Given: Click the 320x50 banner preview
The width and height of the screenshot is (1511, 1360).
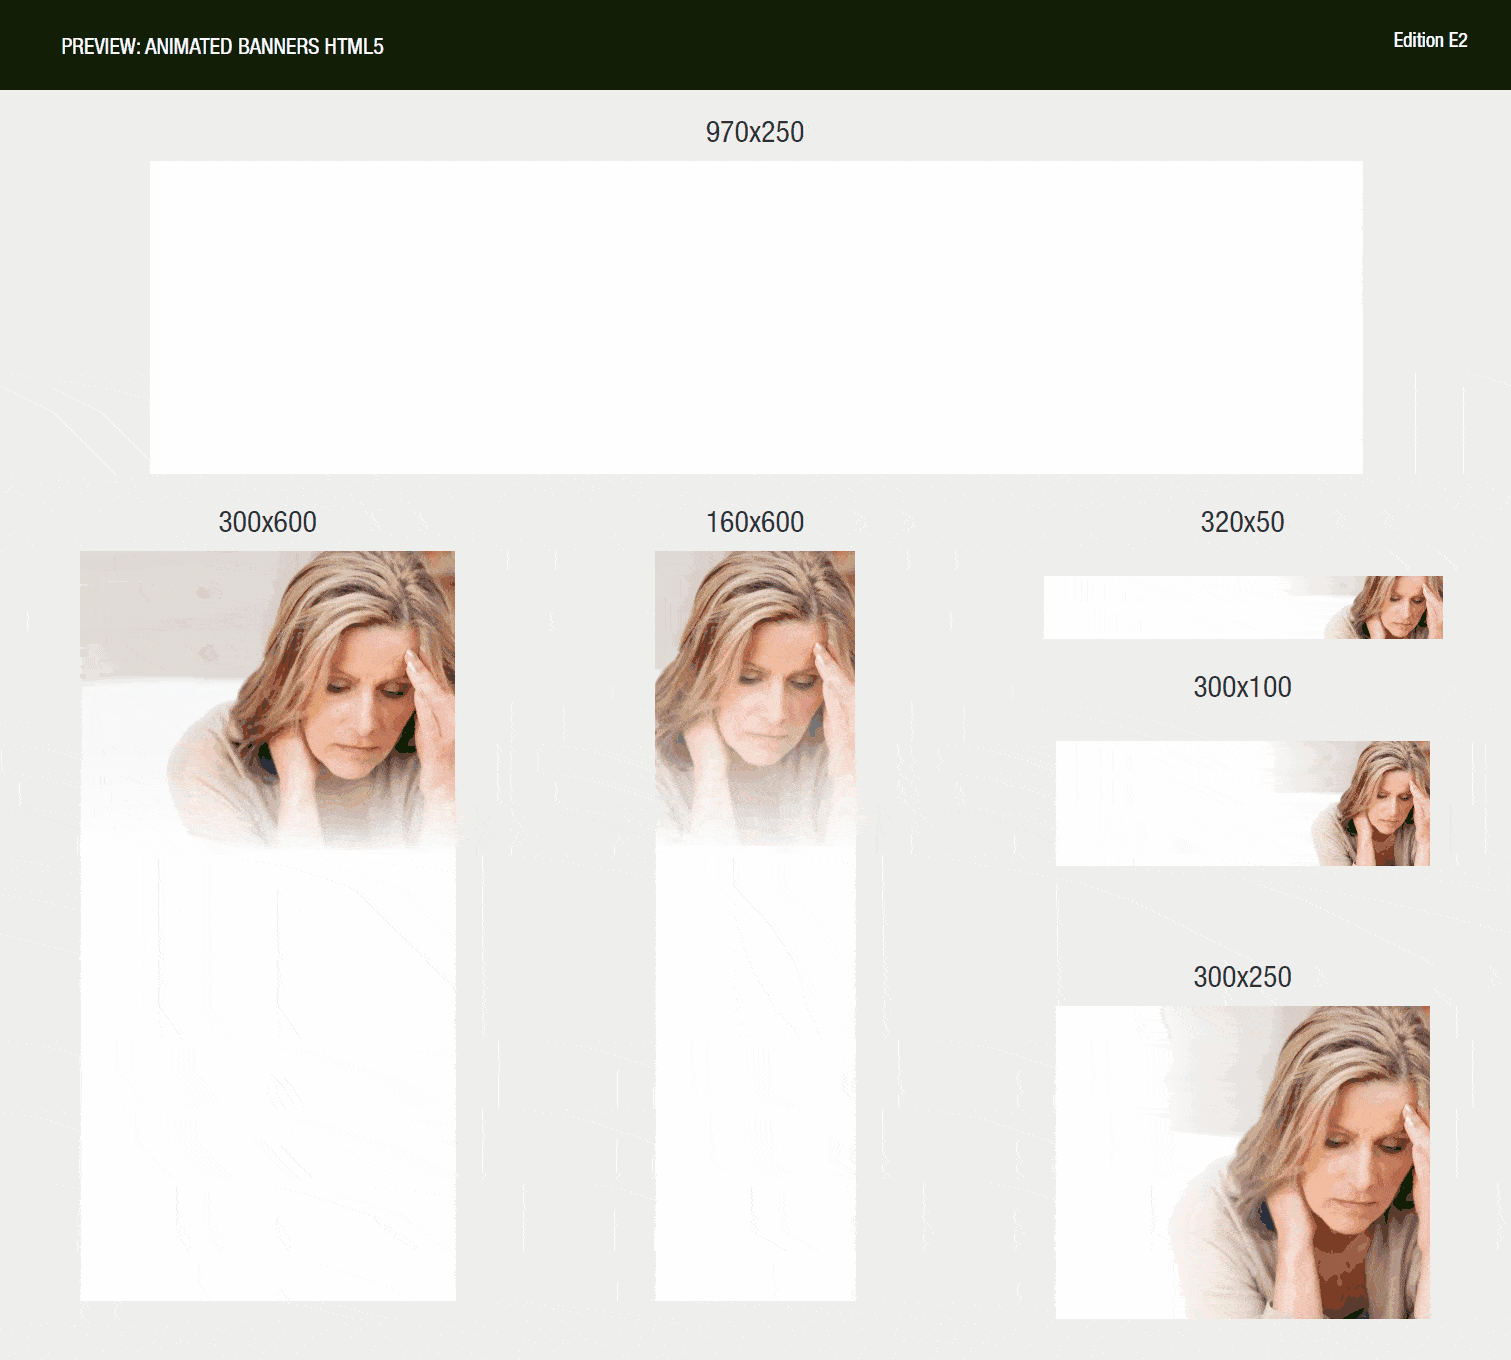Looking at the screenshot, I should [1243, 607].
